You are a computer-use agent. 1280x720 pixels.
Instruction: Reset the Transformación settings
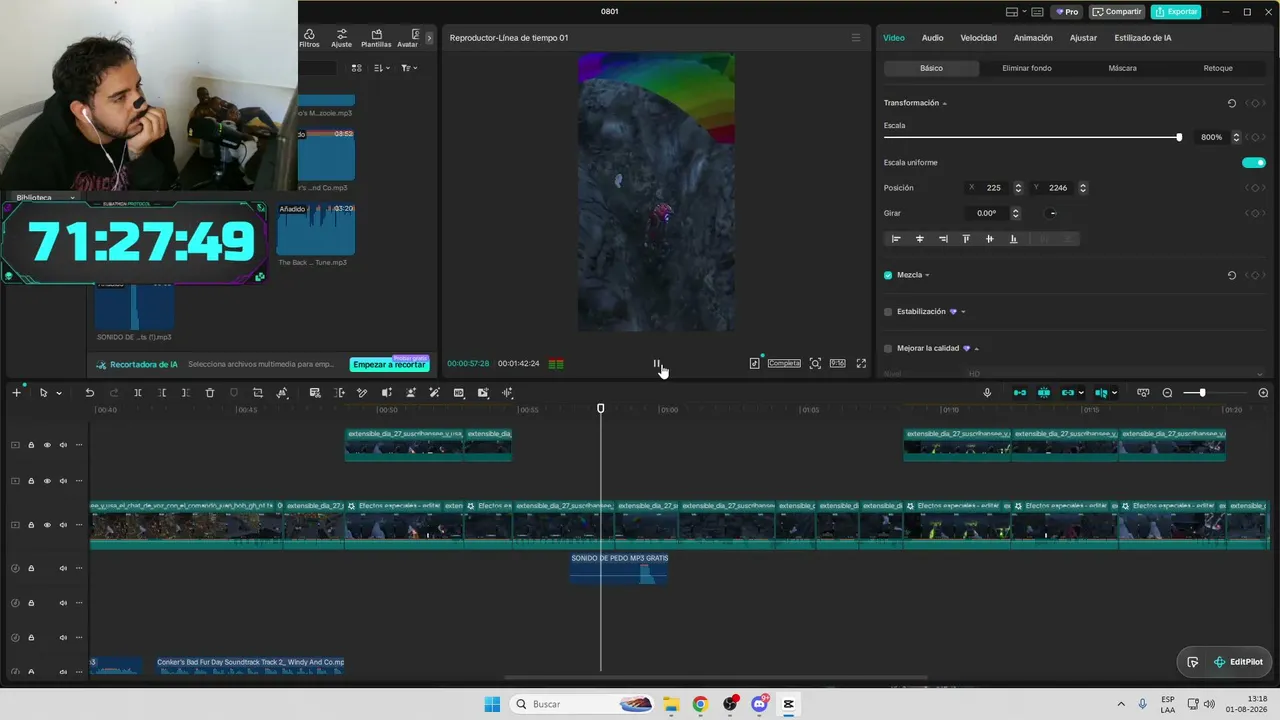(x=1231, y=103)
